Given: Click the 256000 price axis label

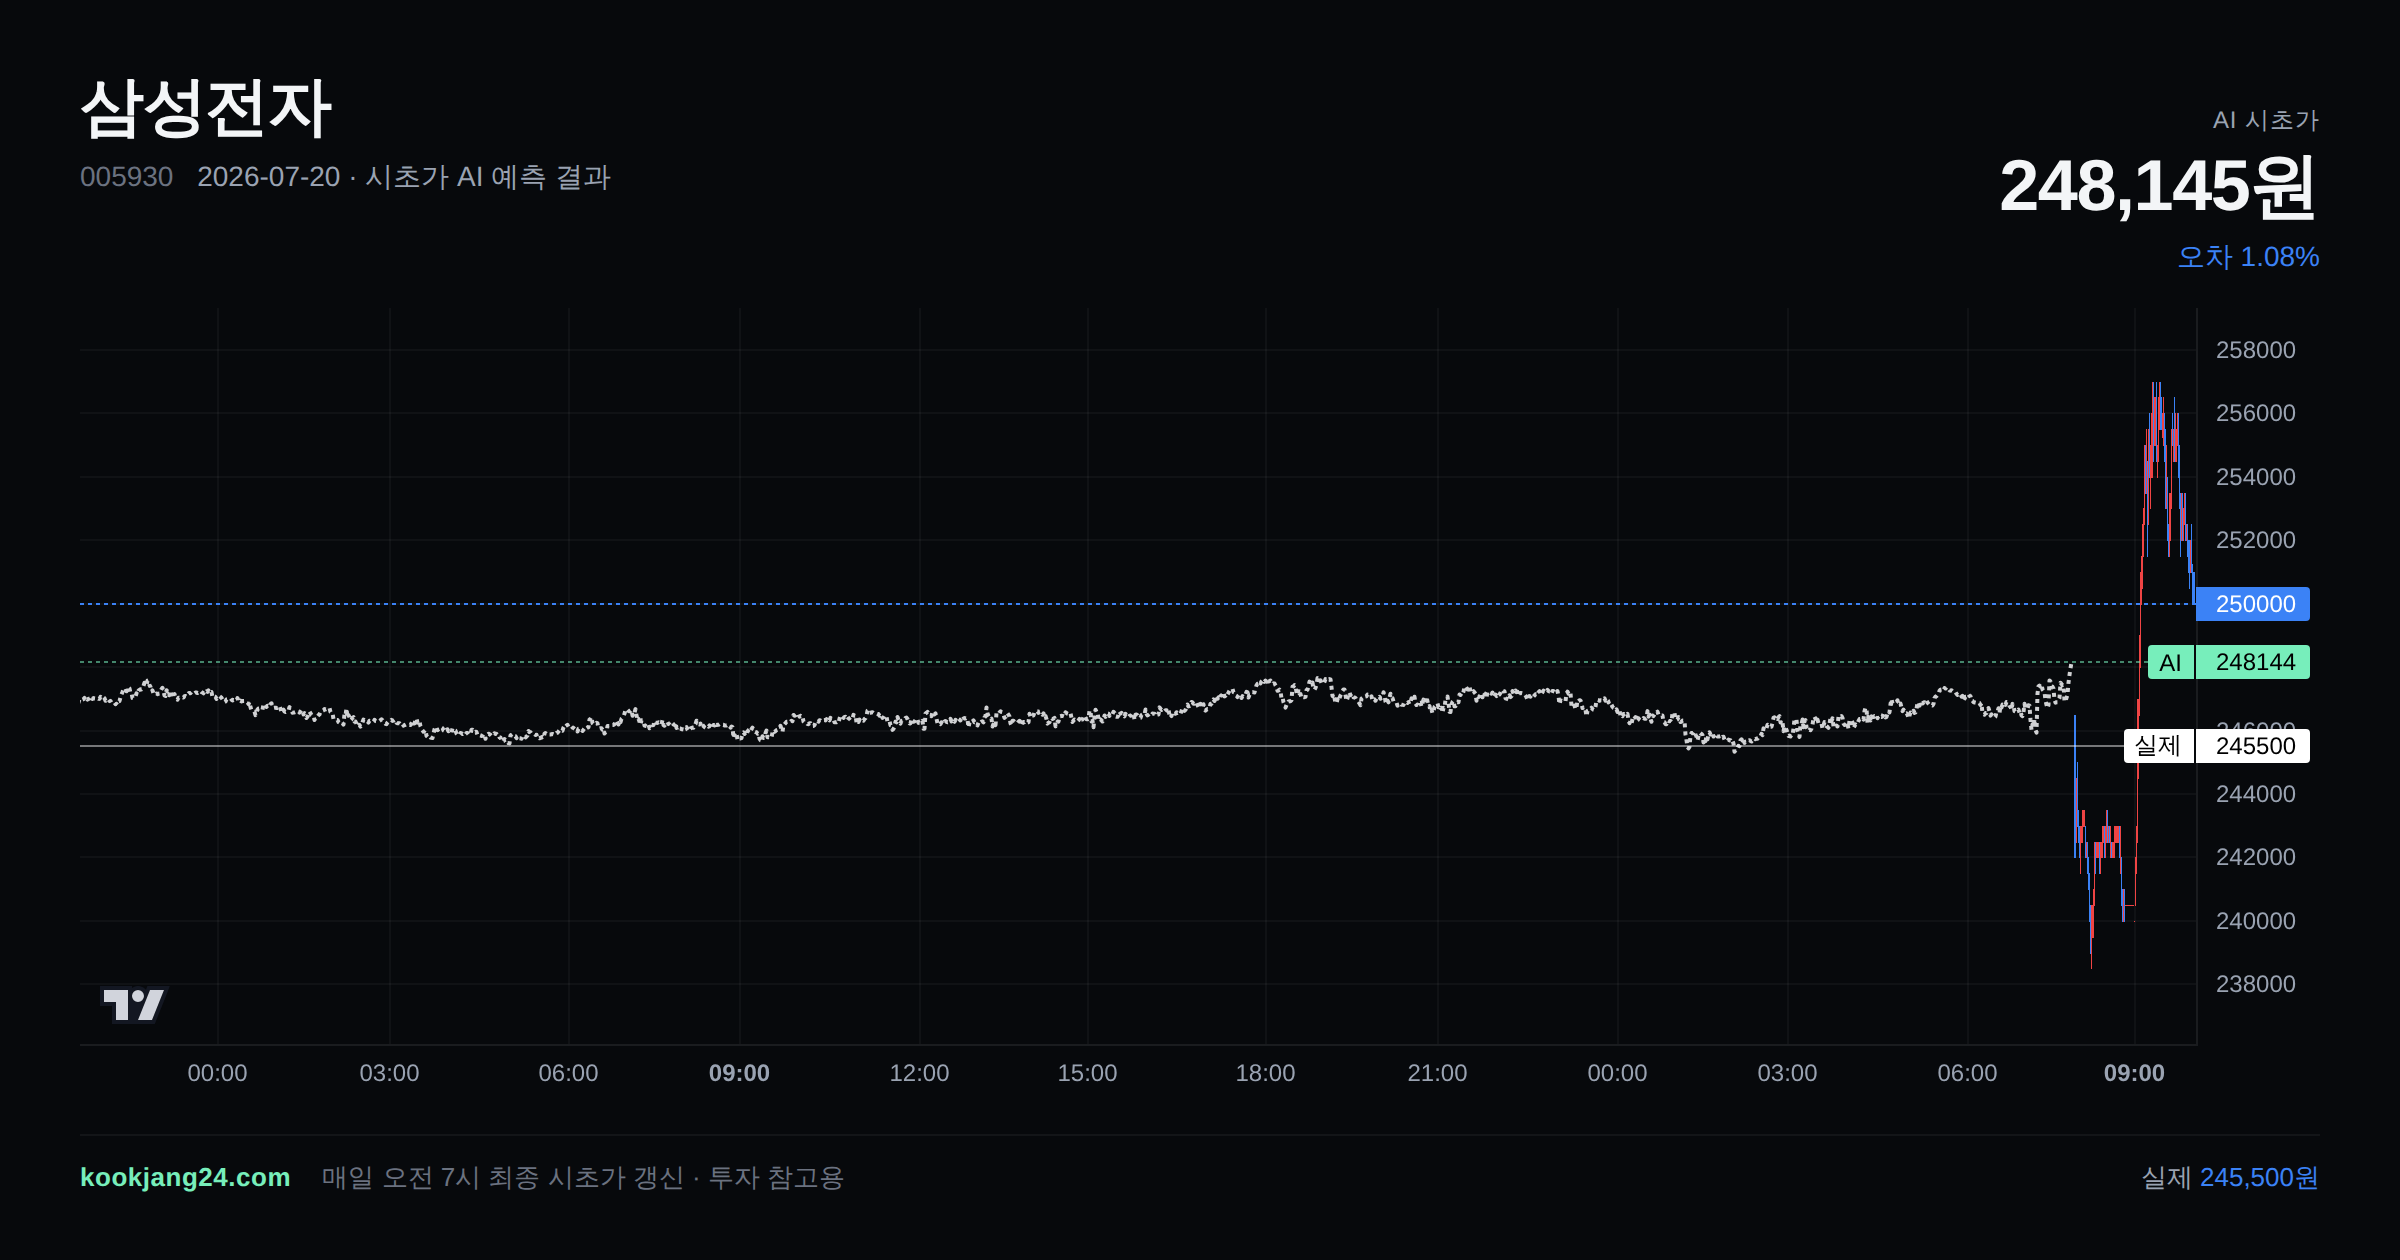Looking at the screenshot, I should [x=2255, y=413].
